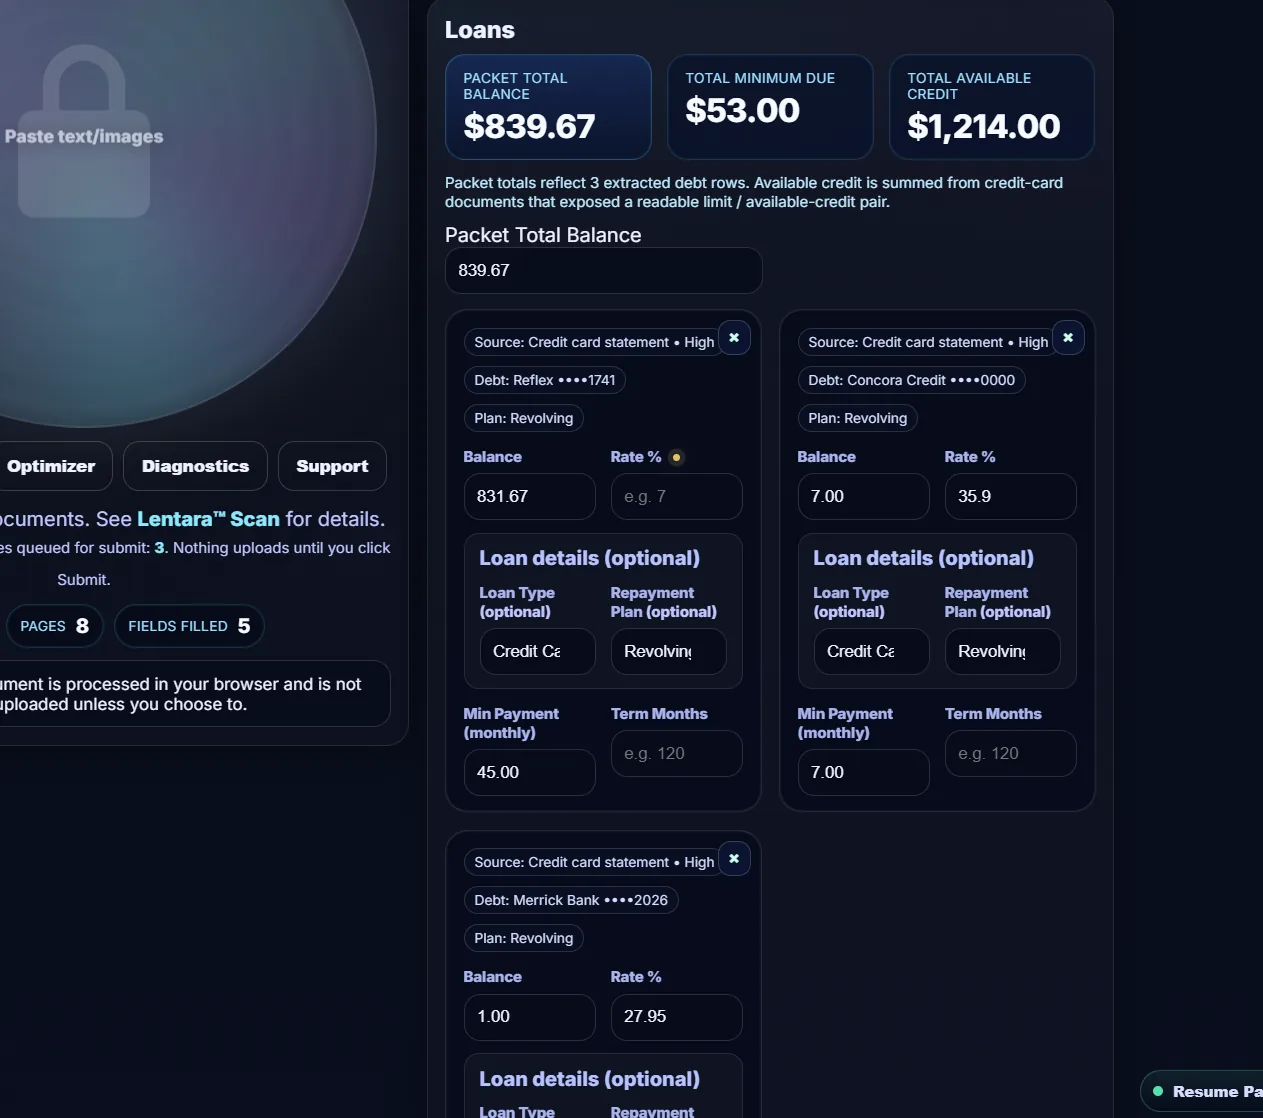Screen dimensions: 1263x1118
Task: Click the Support button
Action: click(x=332, y=466)
